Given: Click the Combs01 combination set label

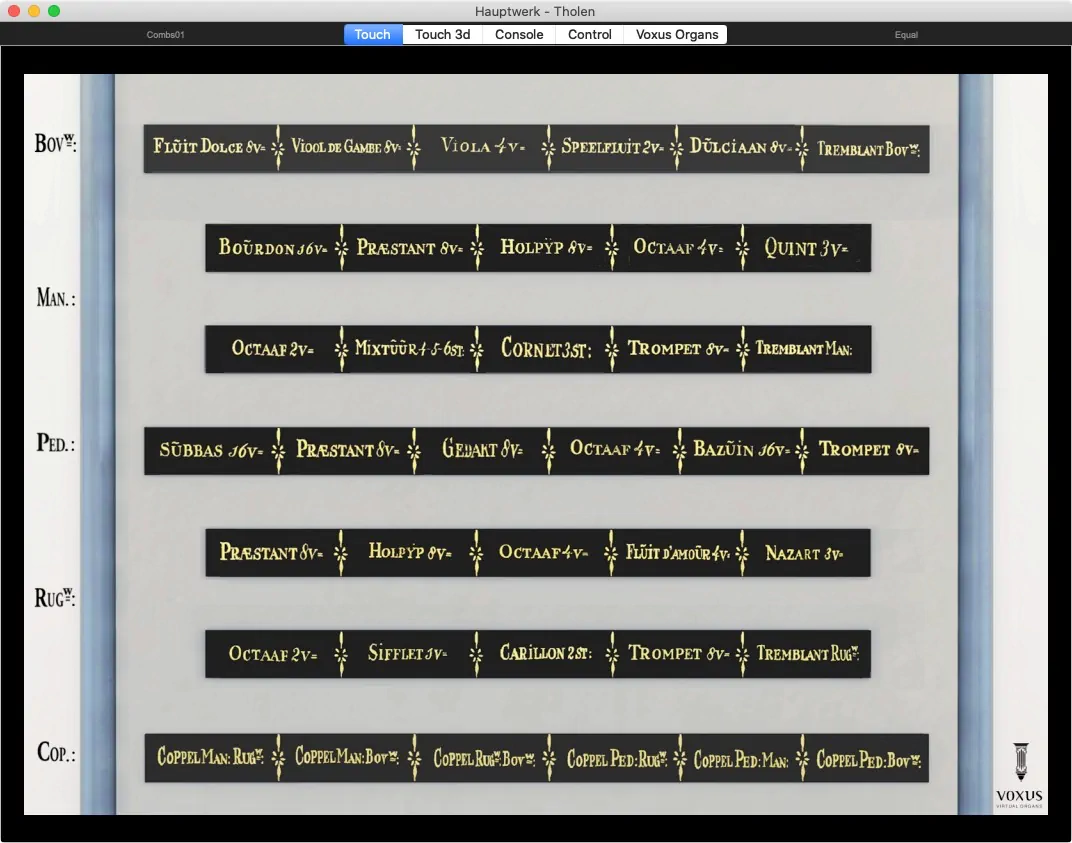Looking at the screenshot, I should point(165,35).
